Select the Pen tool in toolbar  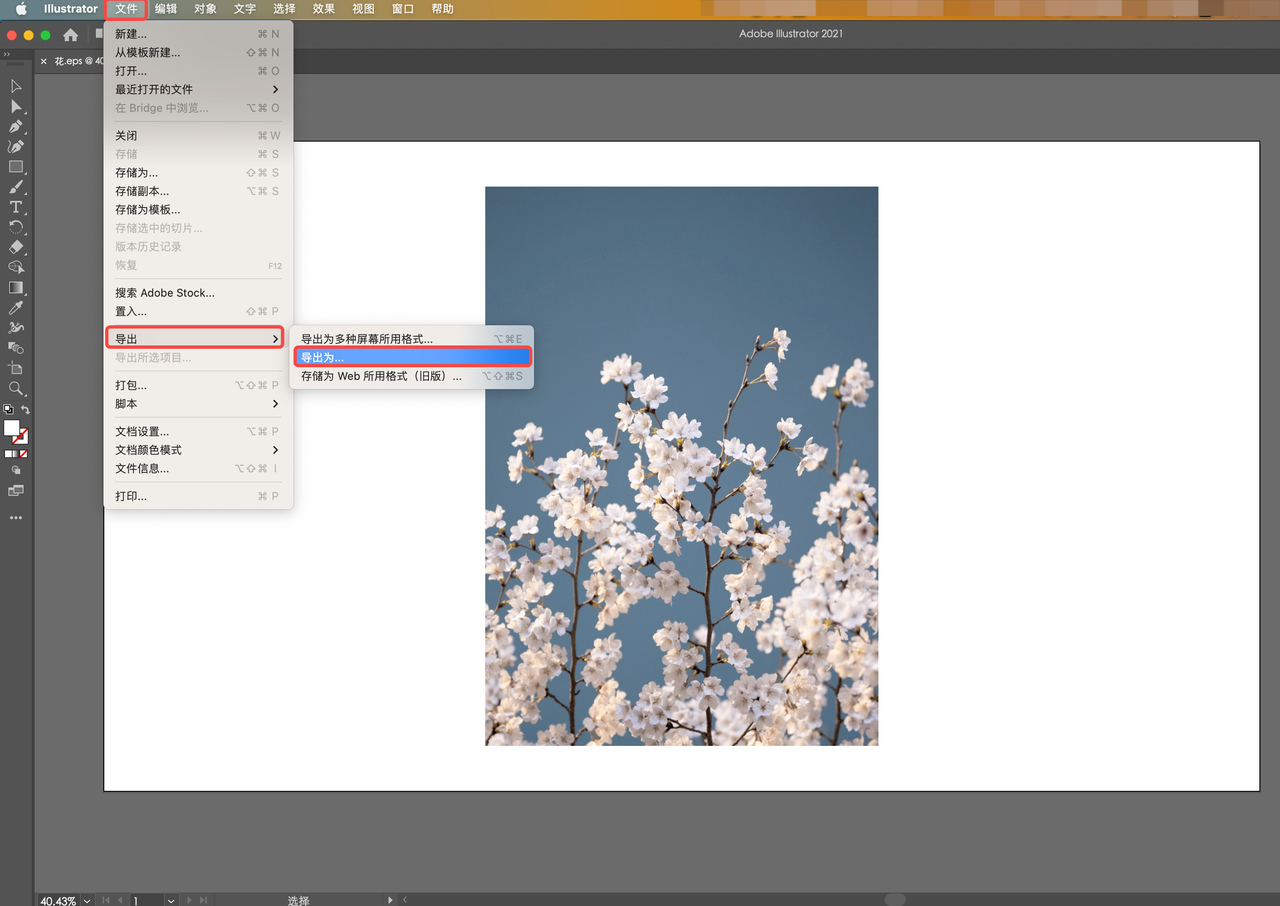16,127
